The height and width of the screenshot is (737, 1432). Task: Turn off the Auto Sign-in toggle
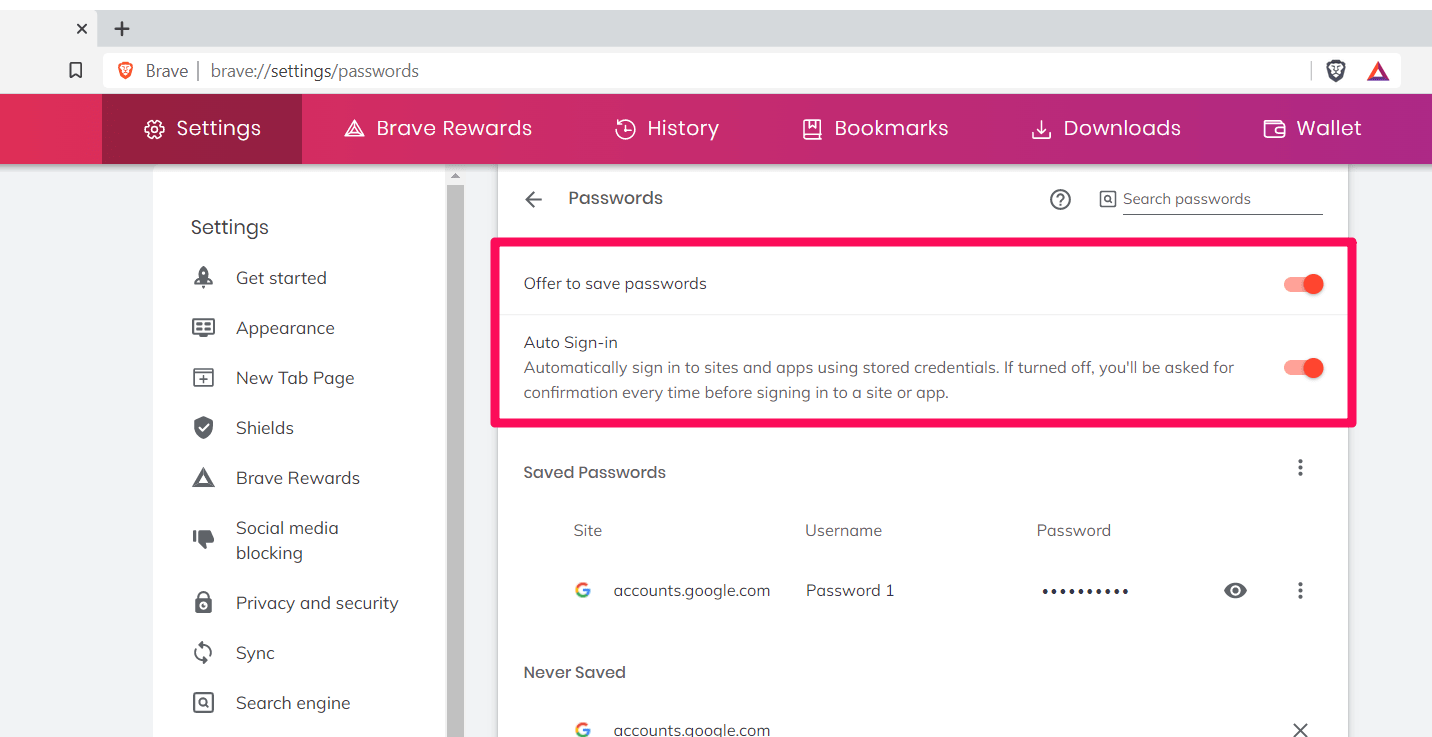1304,368
